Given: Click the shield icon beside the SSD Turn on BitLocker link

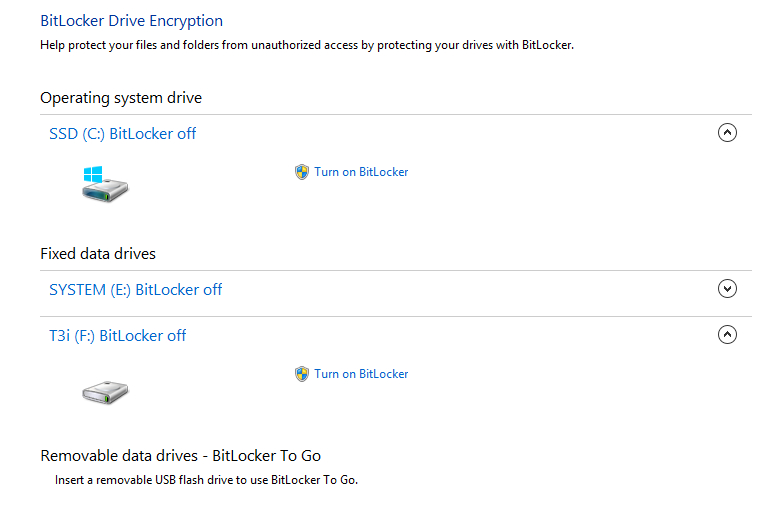Looking at the screenshot, I should coord(302,172).
